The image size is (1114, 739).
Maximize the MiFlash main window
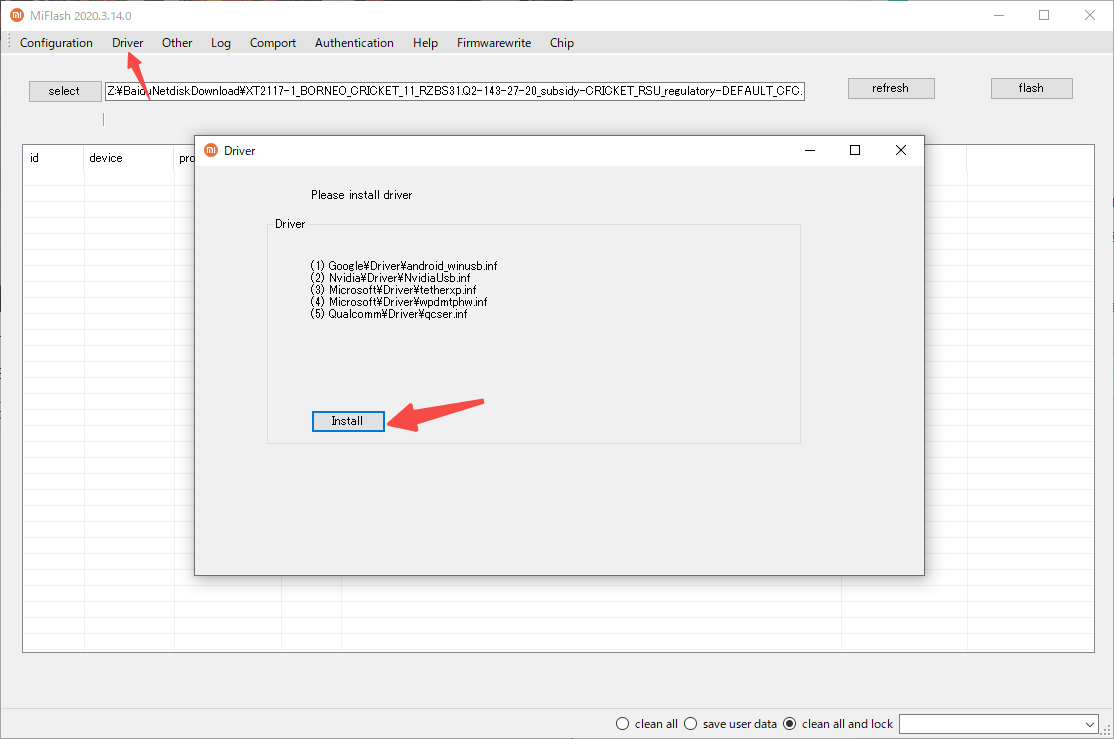point(1044,15)
